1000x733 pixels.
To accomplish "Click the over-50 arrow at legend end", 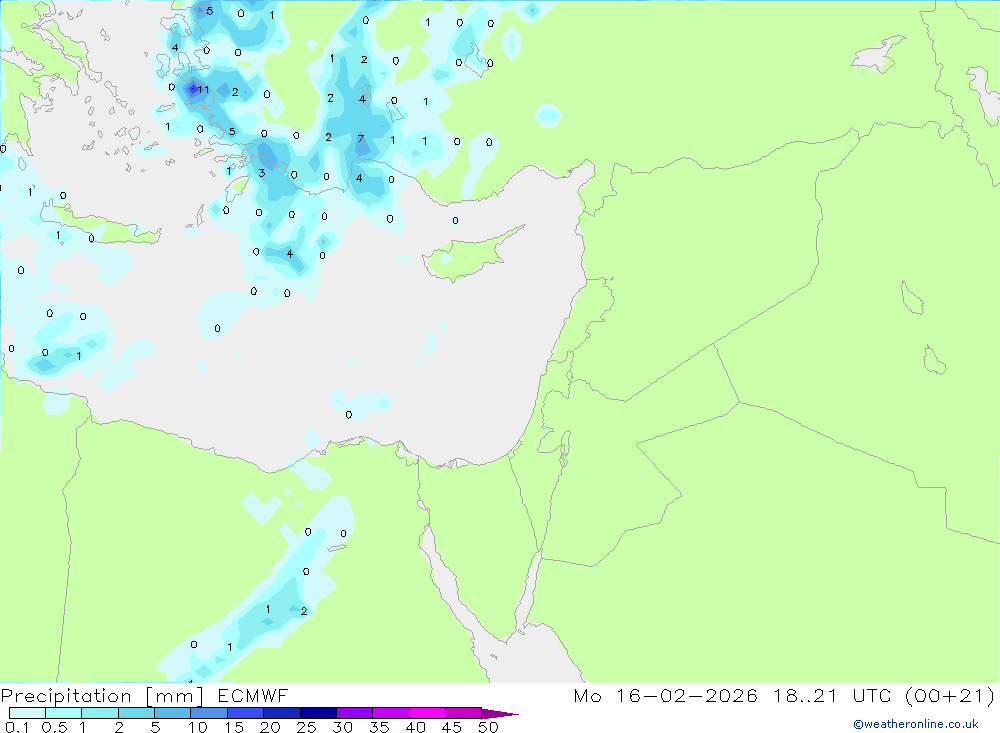I will click(x=500, y=714).
